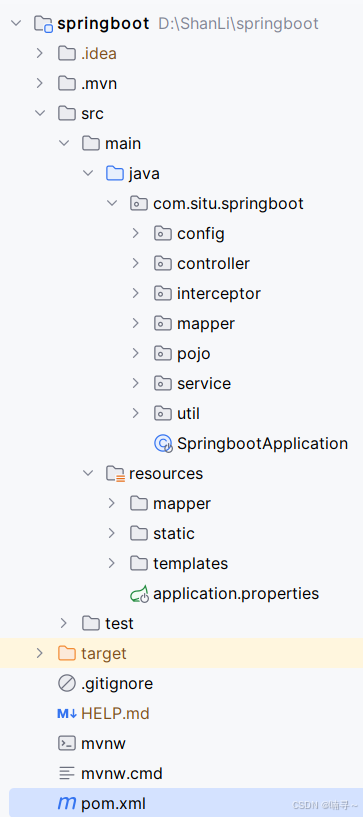The image size is (363, 817).
Task: Click the Spring leaf icon of application.properties
Action: coord(139,594)
